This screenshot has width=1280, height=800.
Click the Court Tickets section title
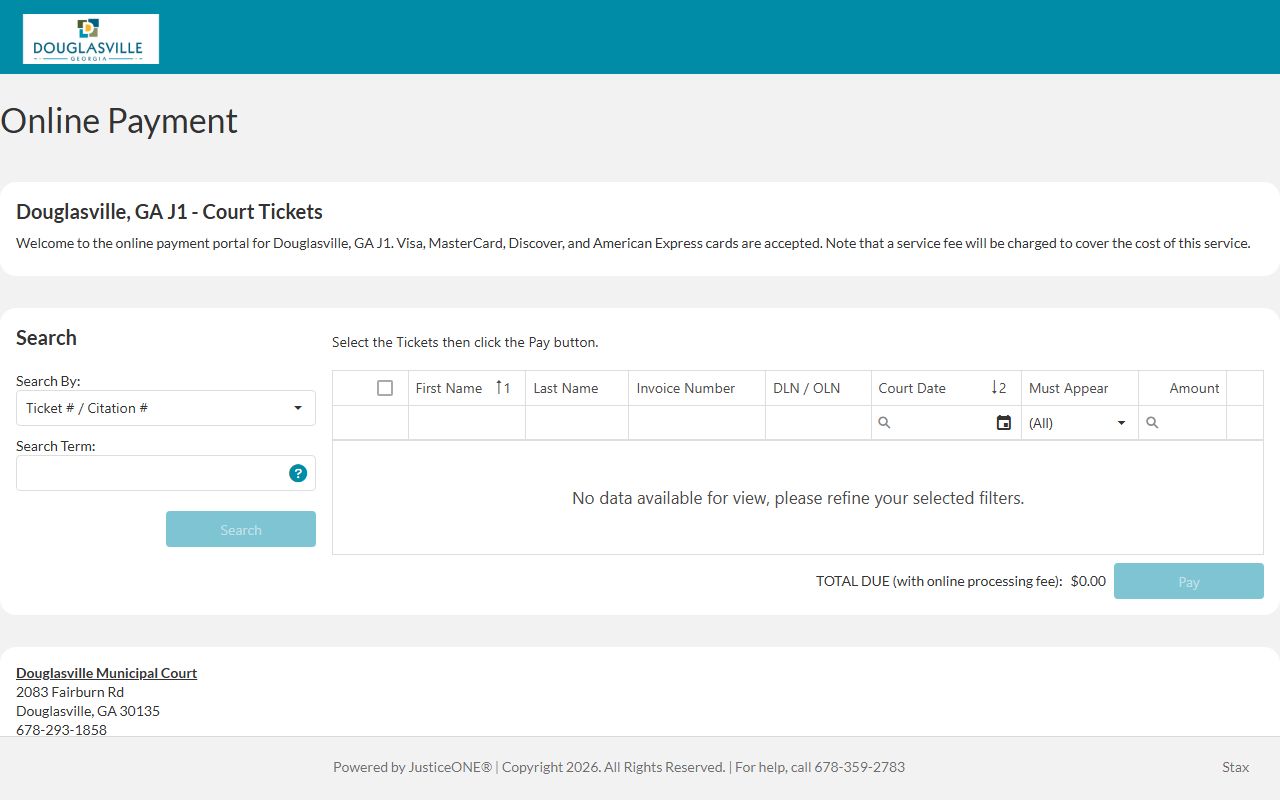(x=169, y=212)
